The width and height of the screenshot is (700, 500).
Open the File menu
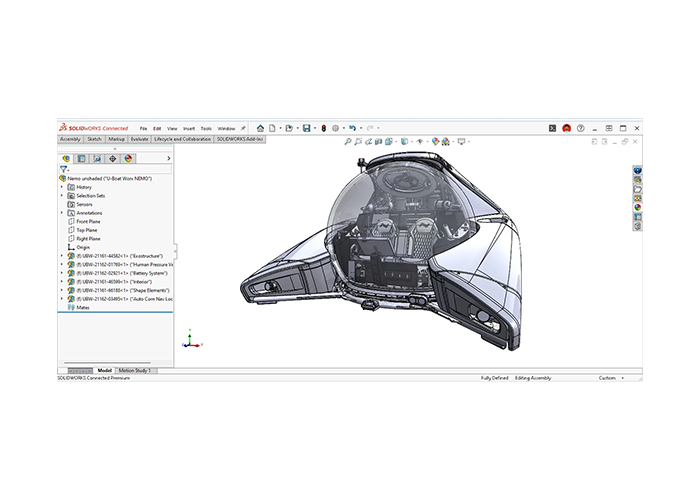pyautogui.click(x=143, y=129)
